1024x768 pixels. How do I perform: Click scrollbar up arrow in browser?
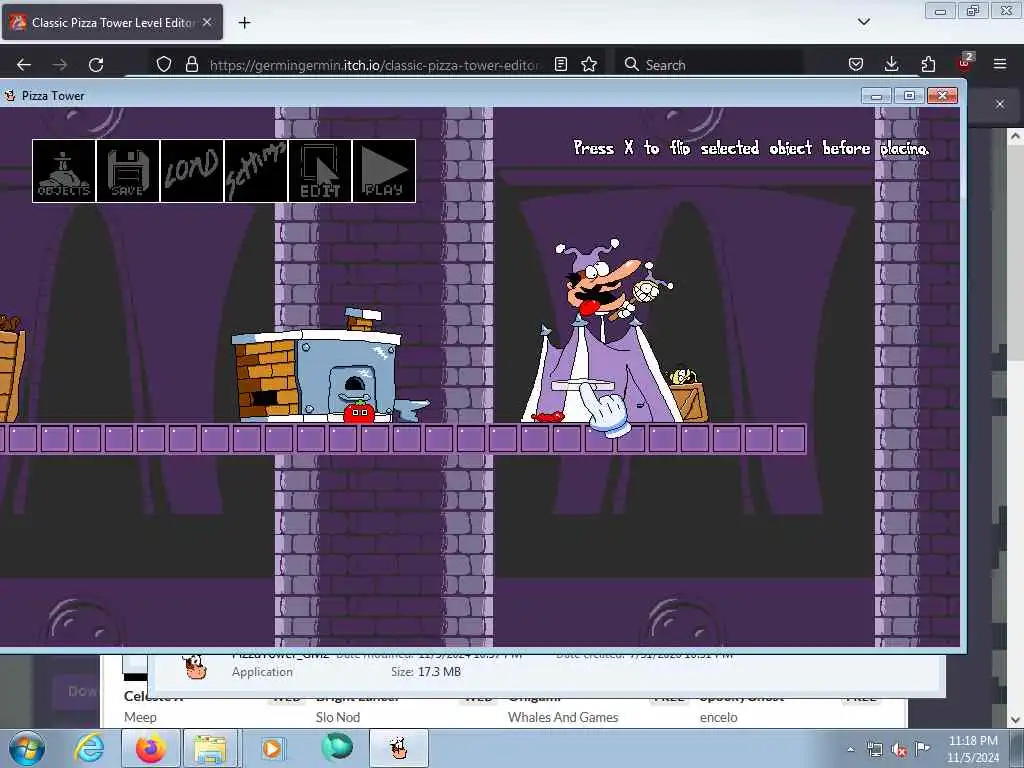(x=1014, y=136)
